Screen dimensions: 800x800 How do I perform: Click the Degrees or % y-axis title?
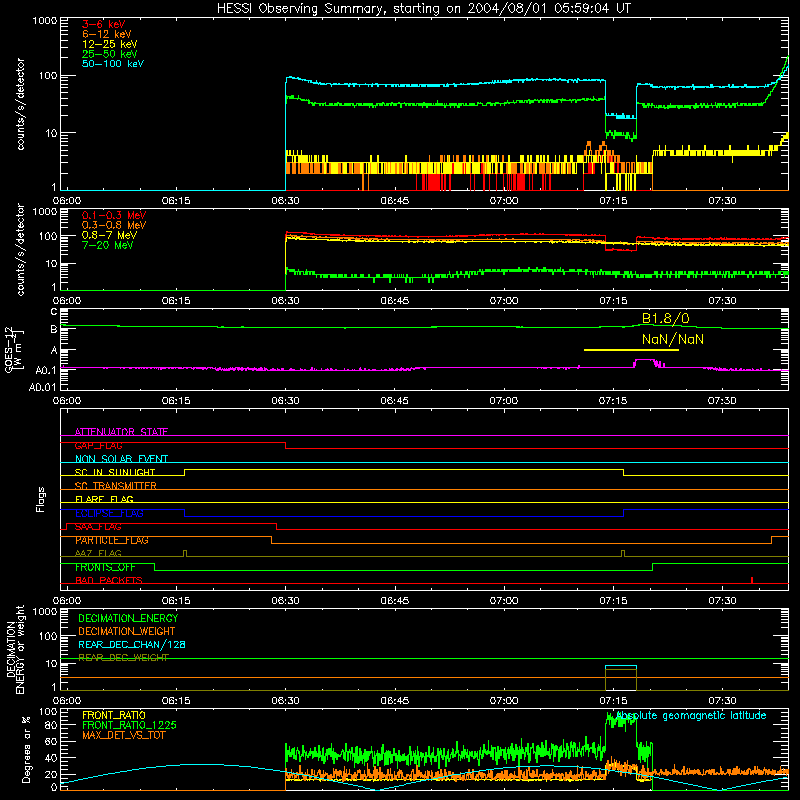[x=27, y=749]
